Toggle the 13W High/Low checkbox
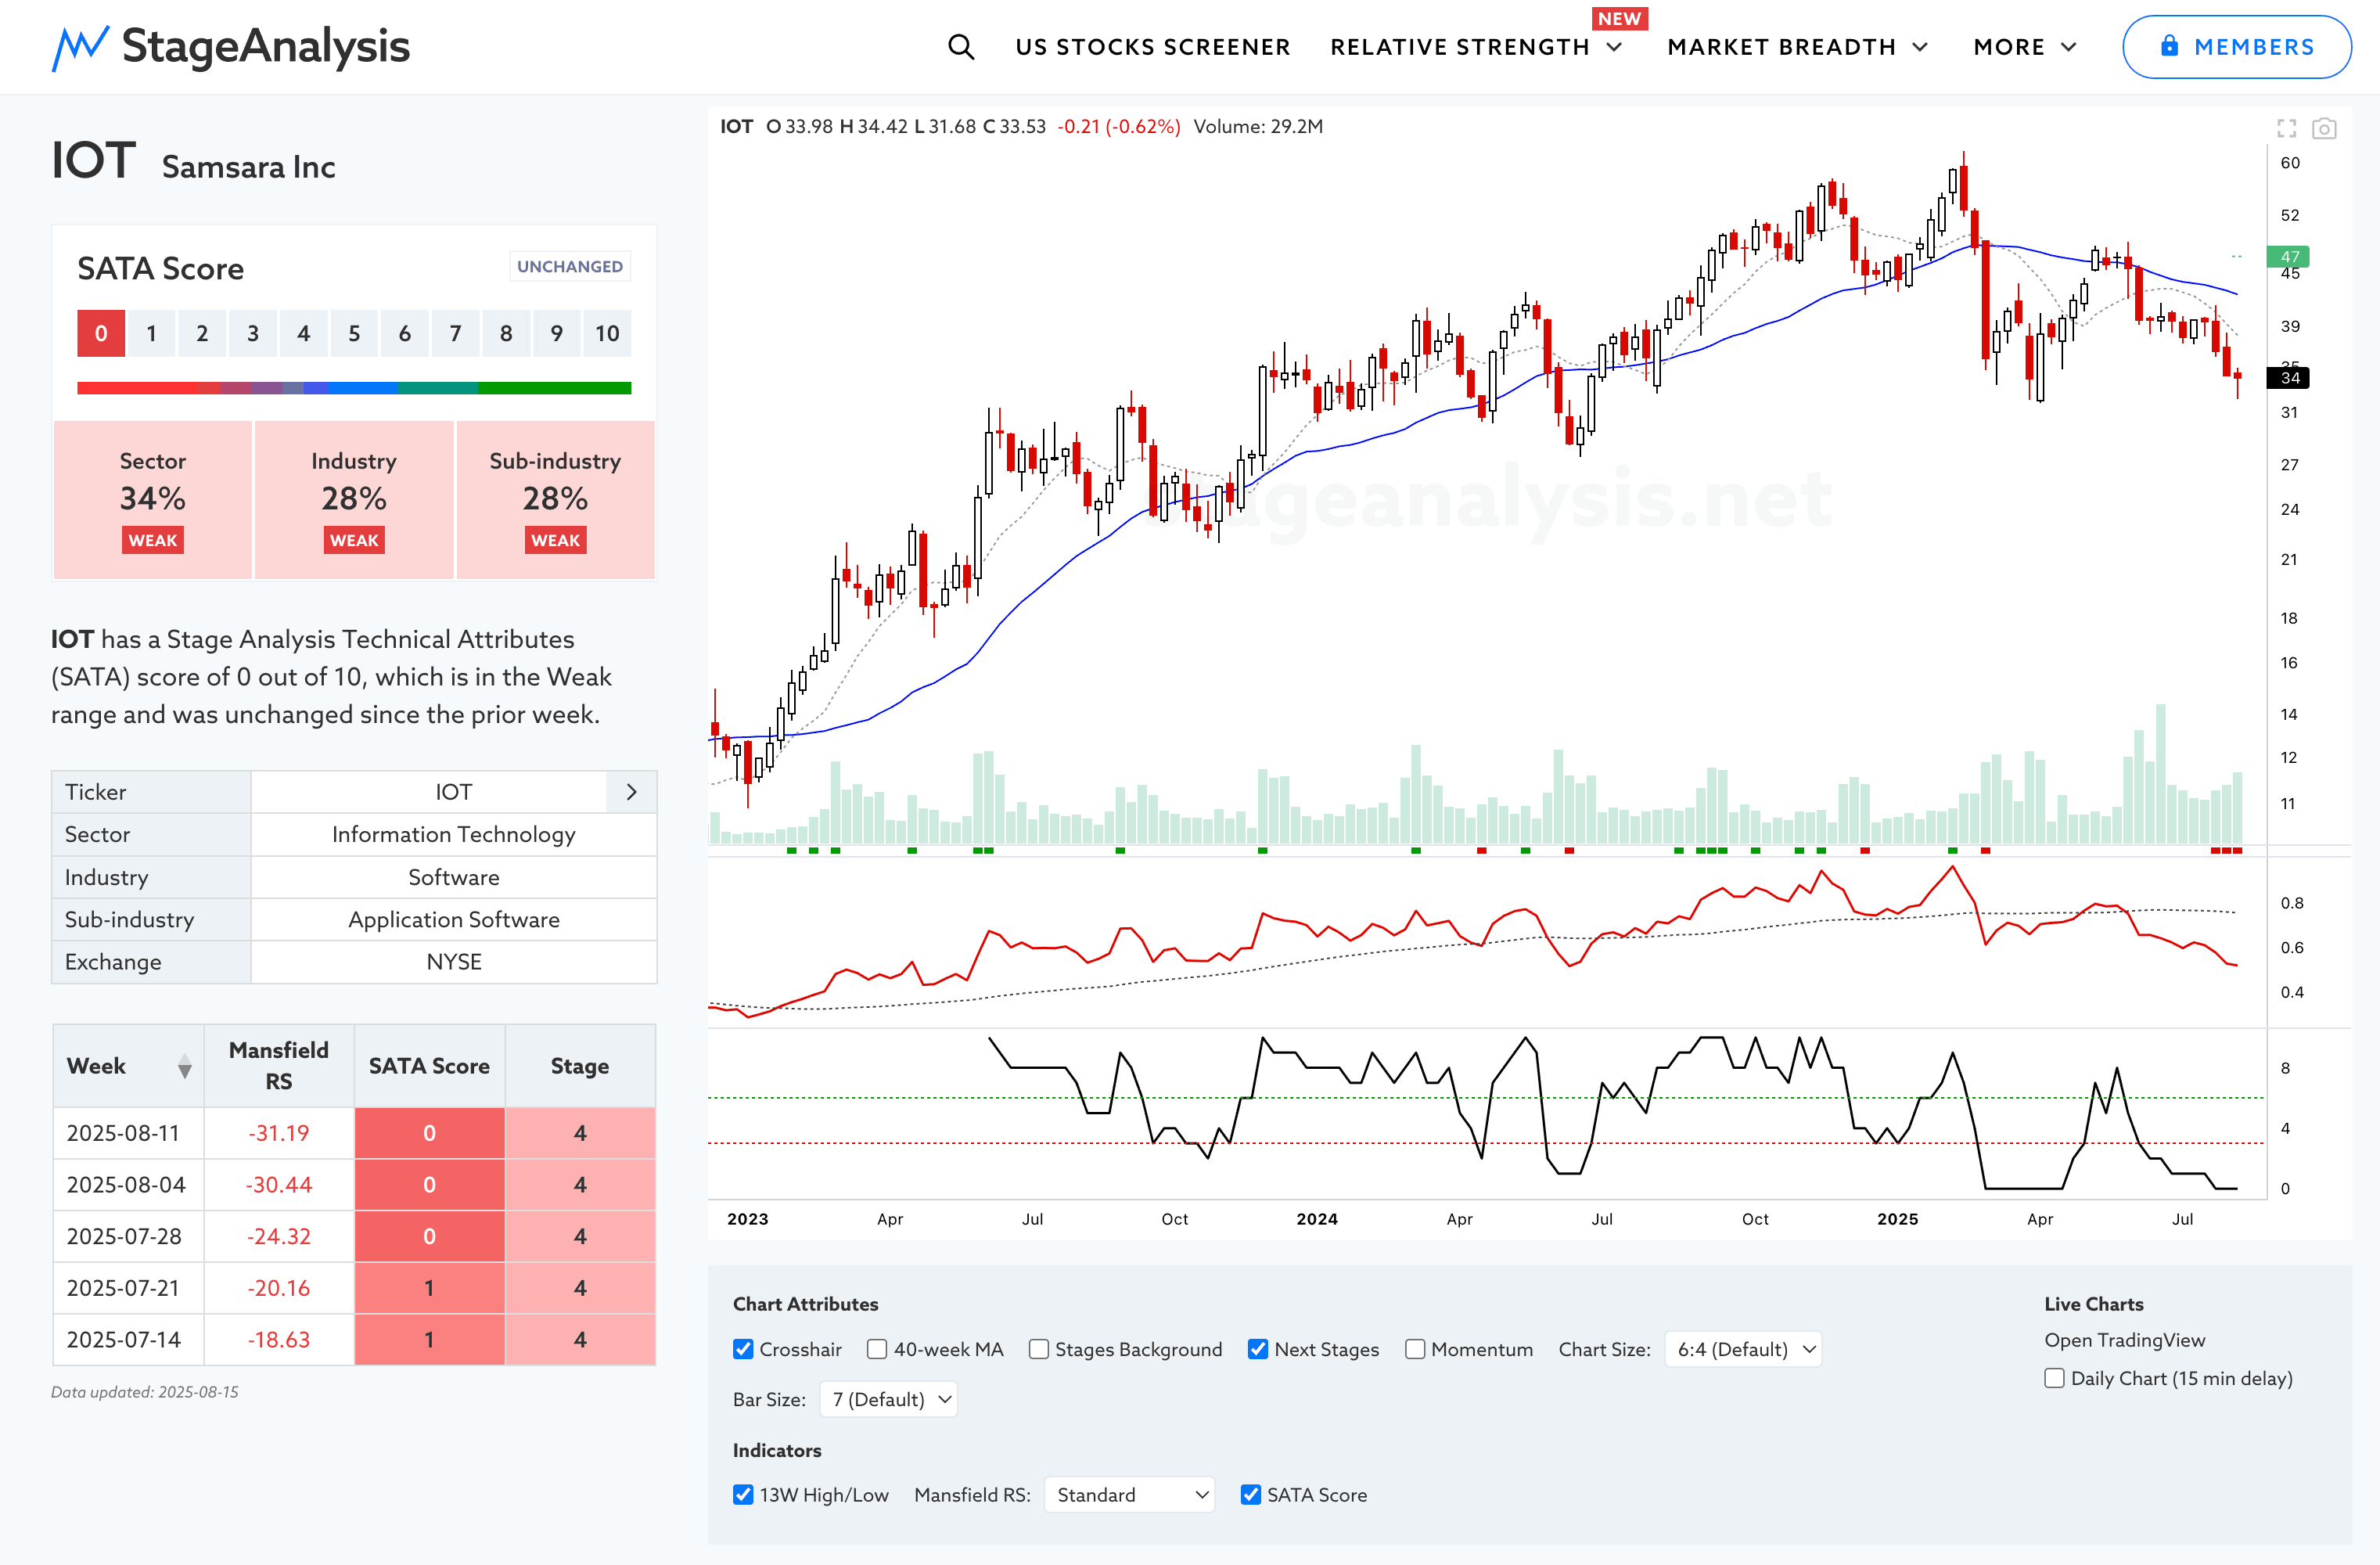 tap(743, 1494)
